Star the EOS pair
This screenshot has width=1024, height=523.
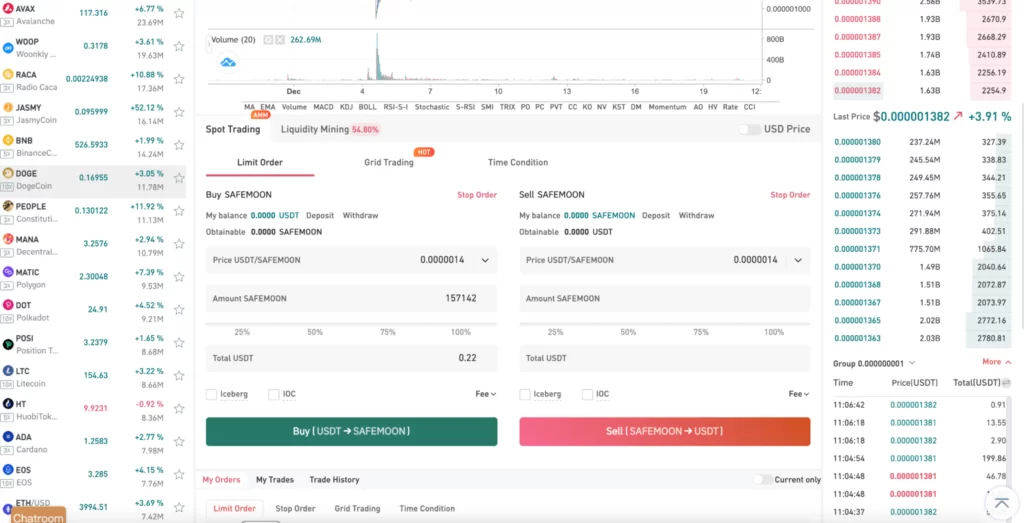179,474
